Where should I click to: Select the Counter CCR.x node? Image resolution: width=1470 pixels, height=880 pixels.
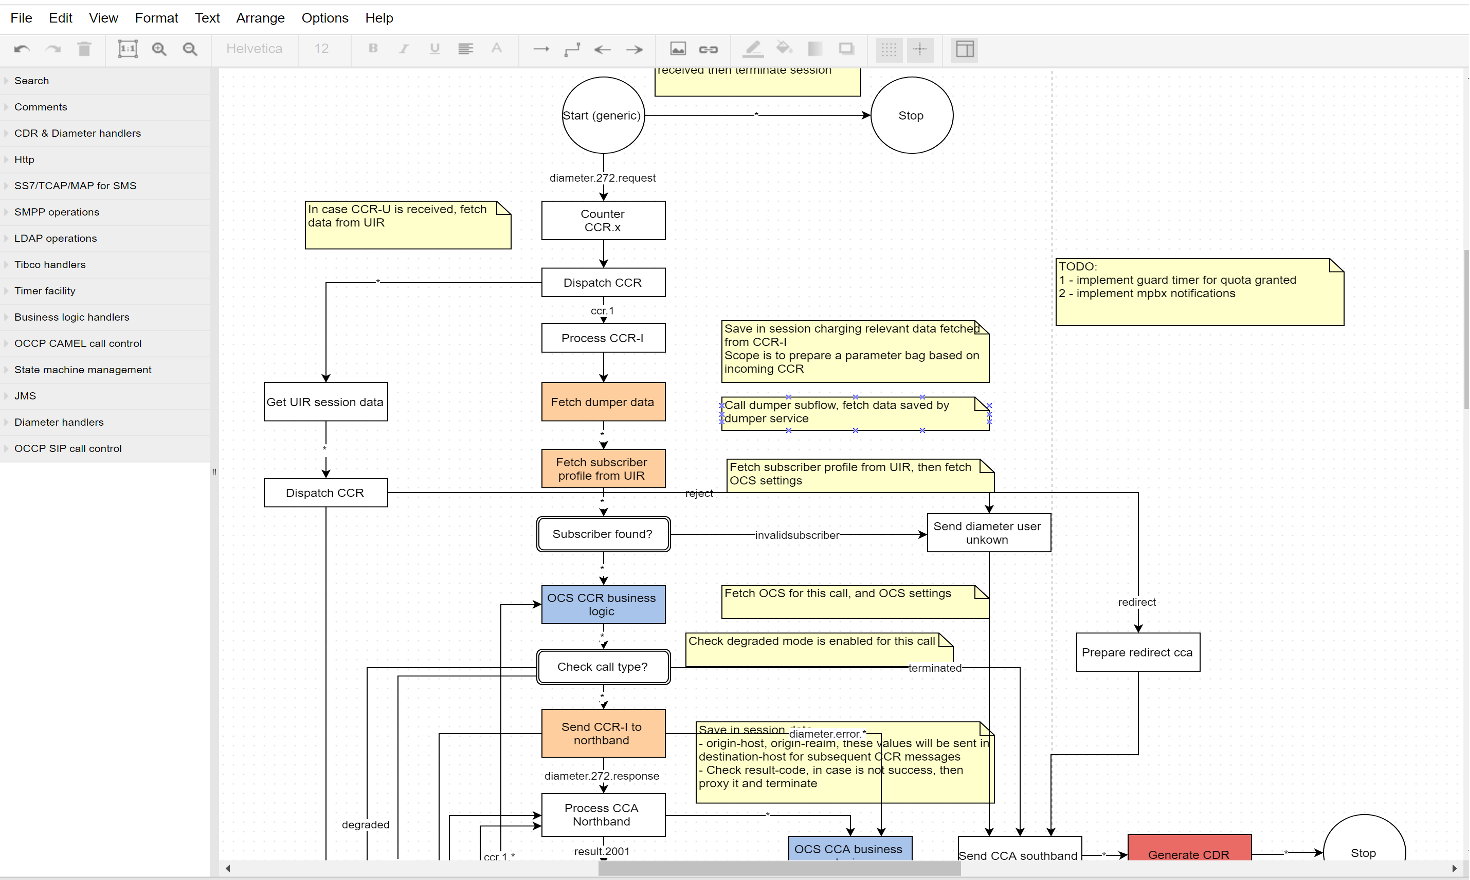tap(603, 220)
